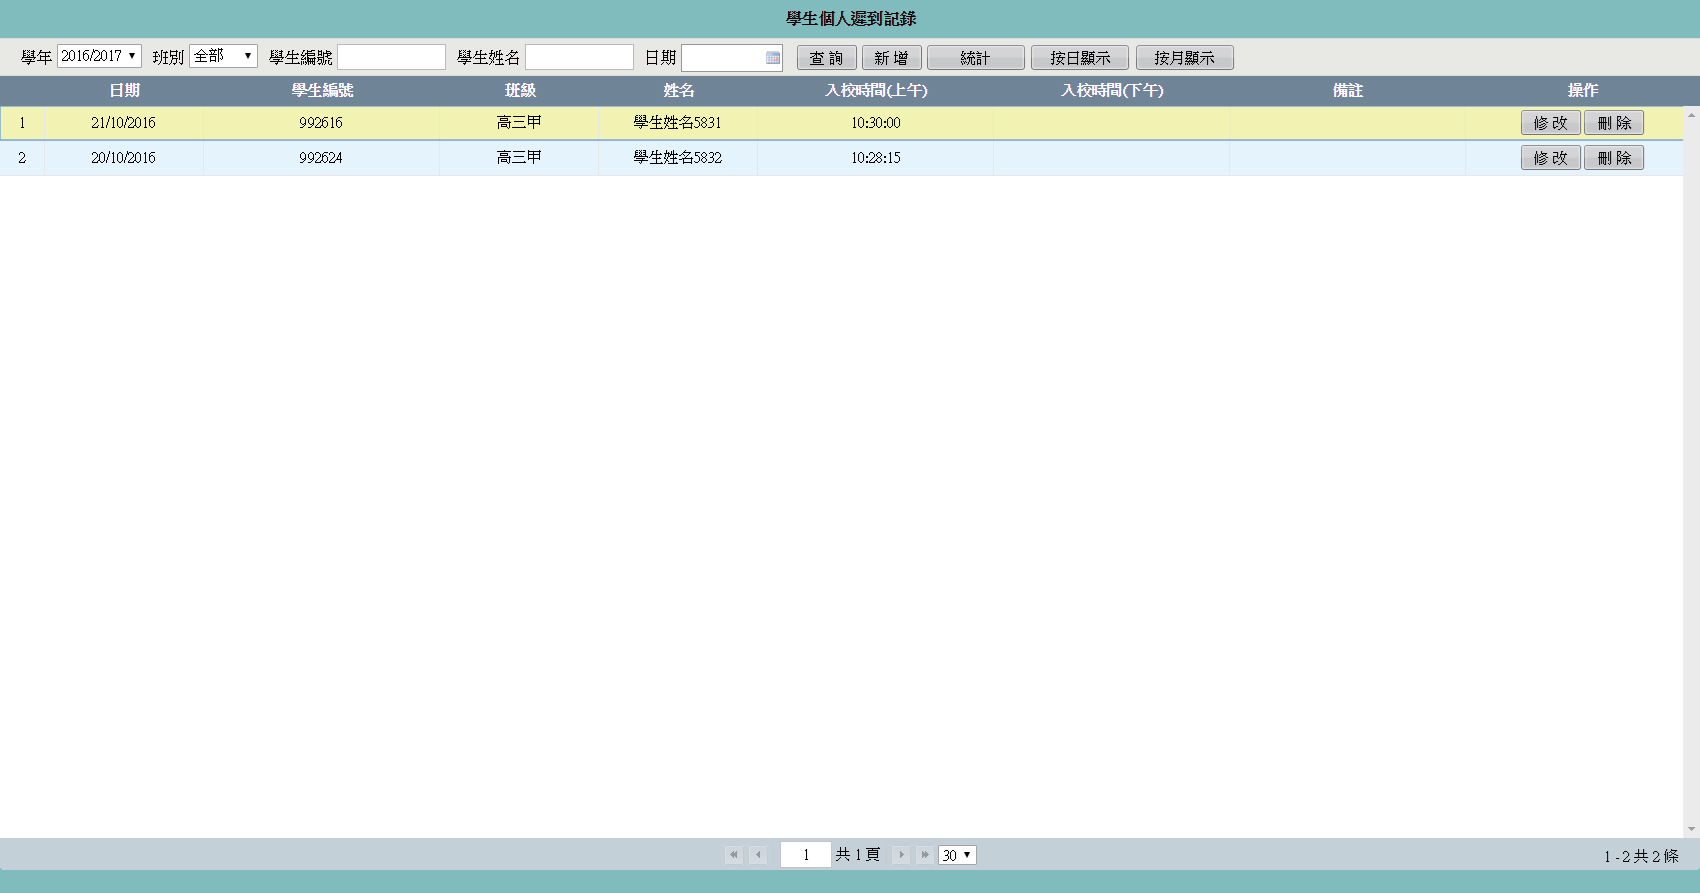
Task: Go to the previous page
Action: pyautogui.click(x=758, y=855)
